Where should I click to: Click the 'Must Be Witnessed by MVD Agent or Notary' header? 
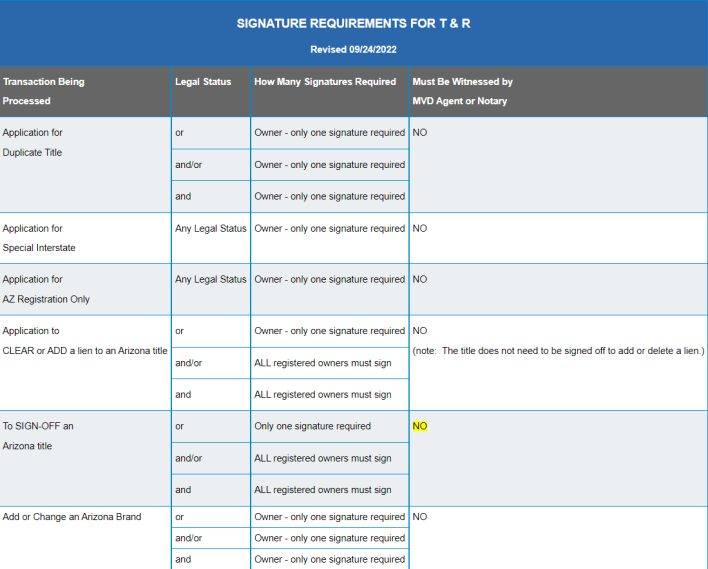click(x=559, y=92)
